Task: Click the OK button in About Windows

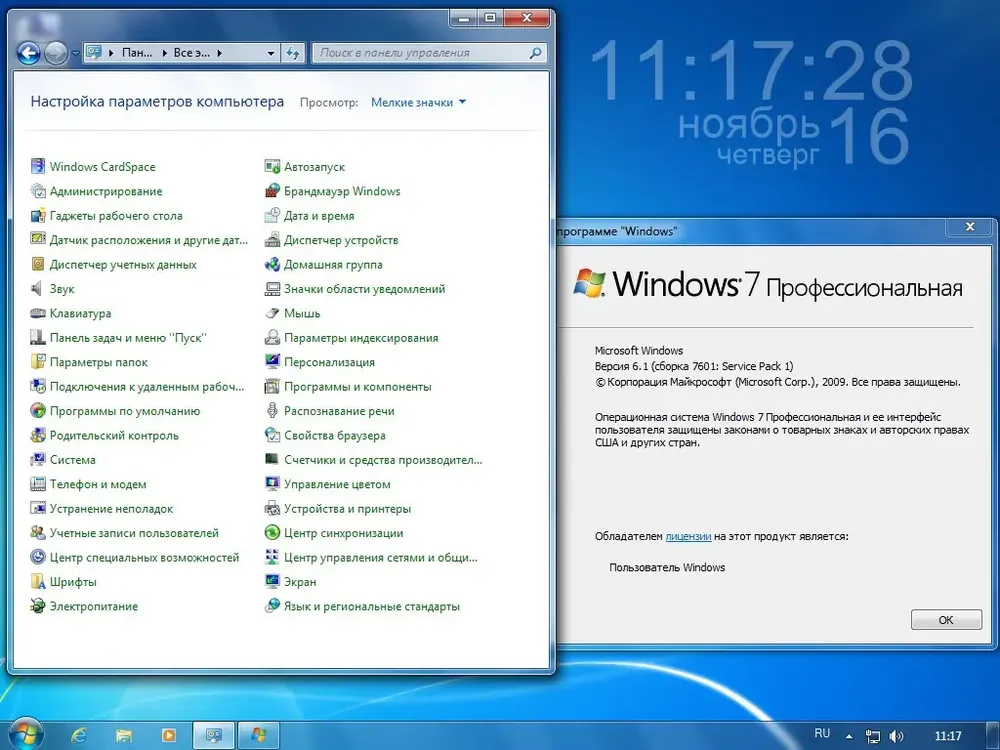Action: pyautogui.click(x=946, y=619)
